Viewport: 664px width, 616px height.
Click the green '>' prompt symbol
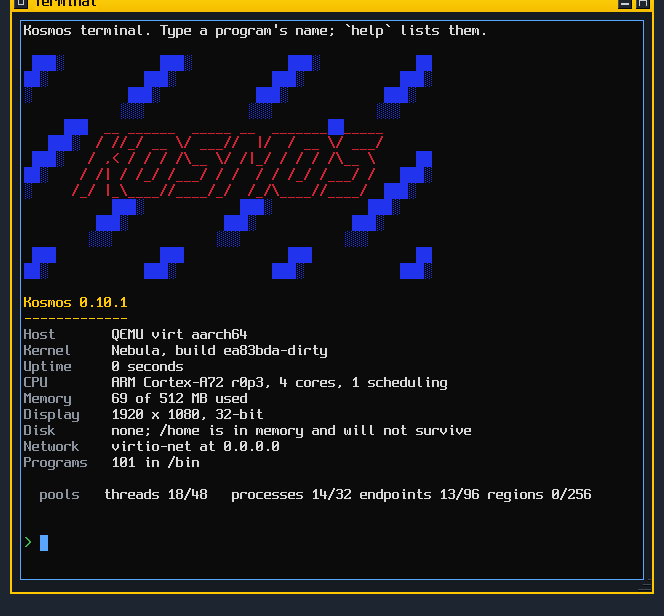click(x=28, y=542)
